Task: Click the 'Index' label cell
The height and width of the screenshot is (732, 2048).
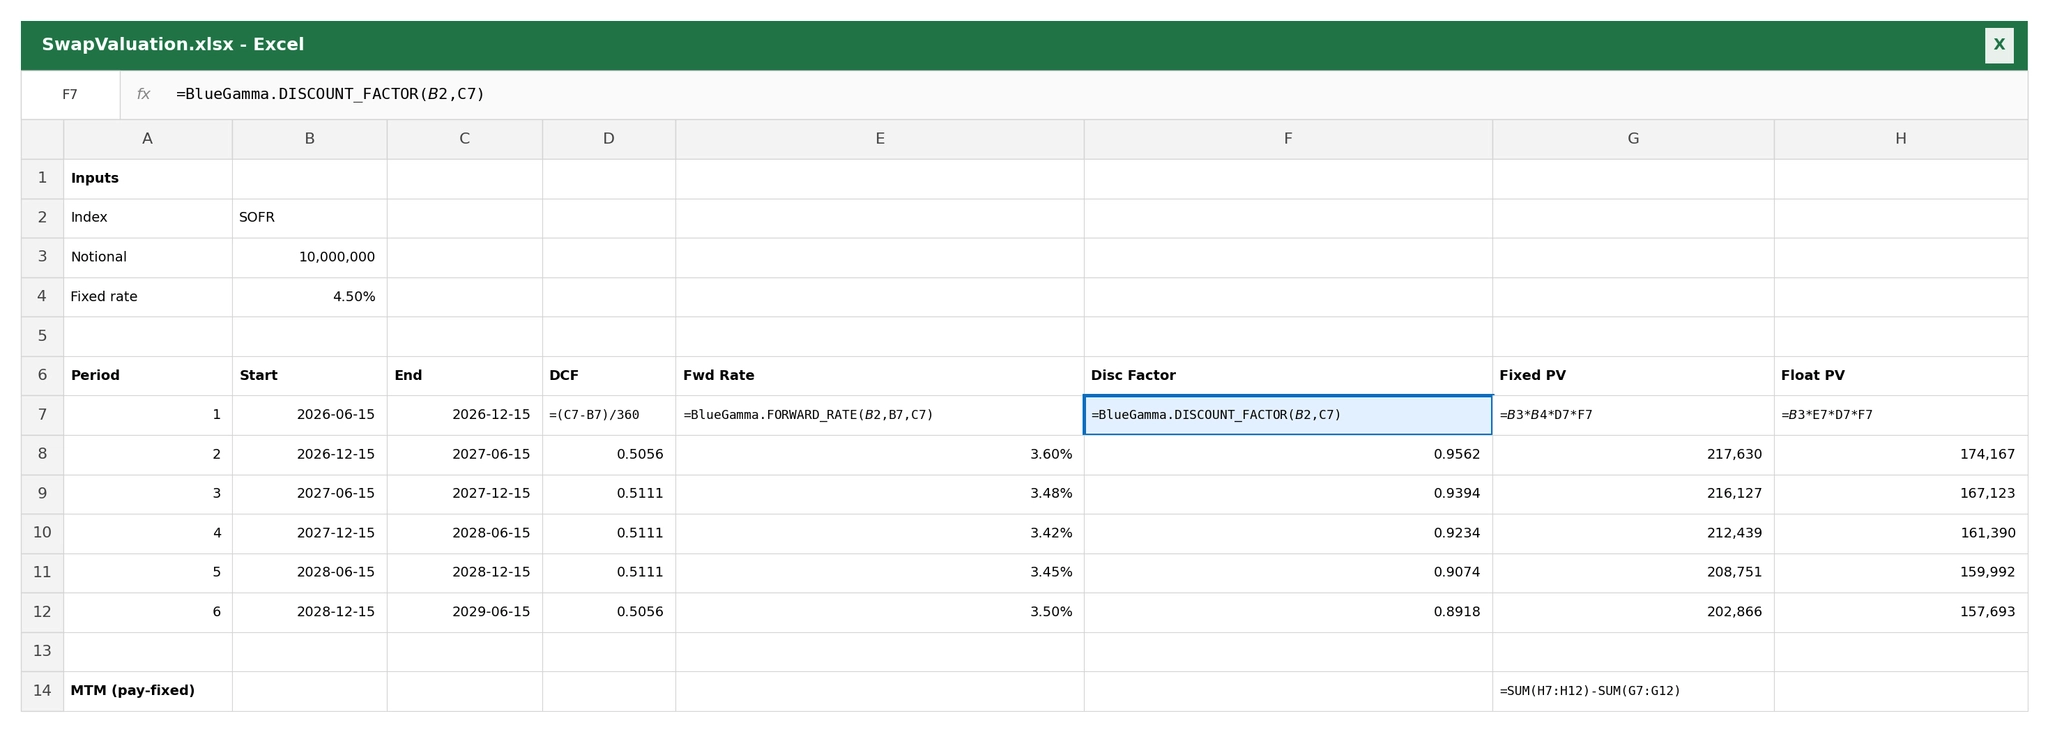Action: (148, 218)
